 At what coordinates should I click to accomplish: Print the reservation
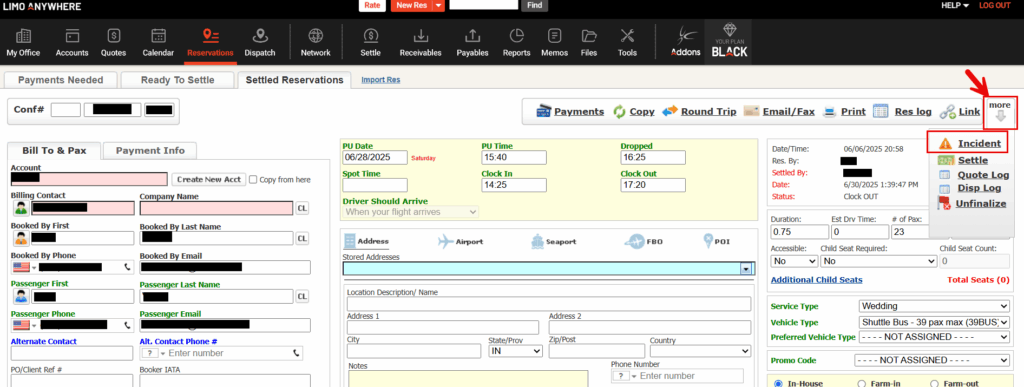pyautogui.click(x=844, y=112)
